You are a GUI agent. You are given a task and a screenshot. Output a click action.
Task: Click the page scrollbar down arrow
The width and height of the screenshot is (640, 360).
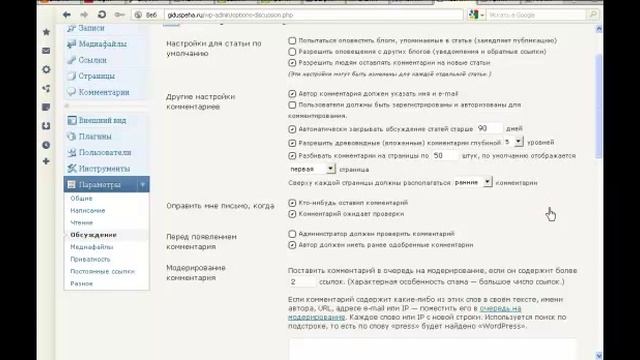coord(599,356)
